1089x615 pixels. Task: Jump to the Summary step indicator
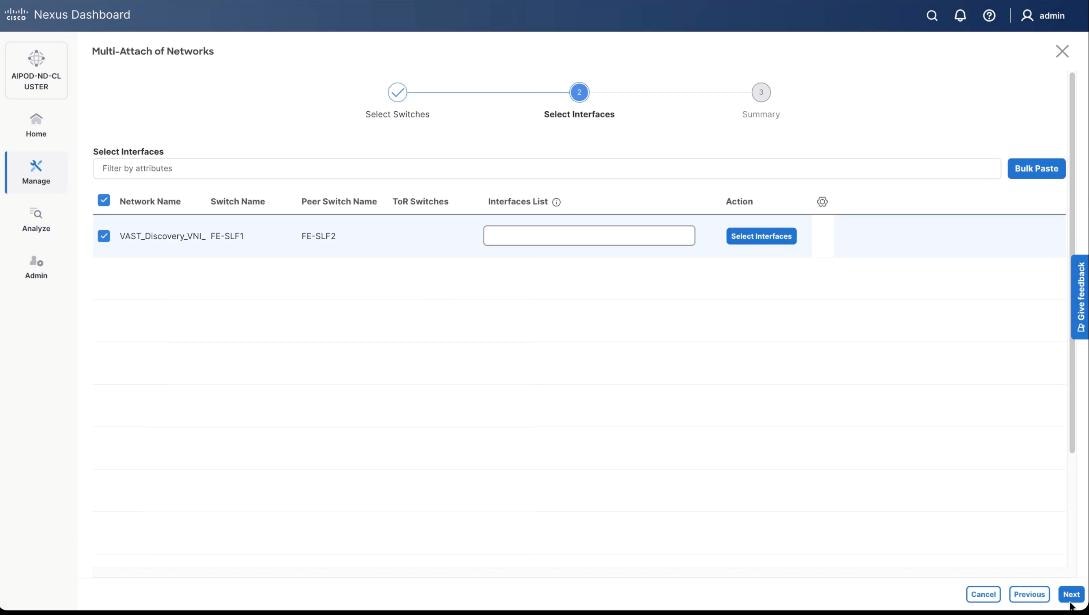[x=761, y=91]
